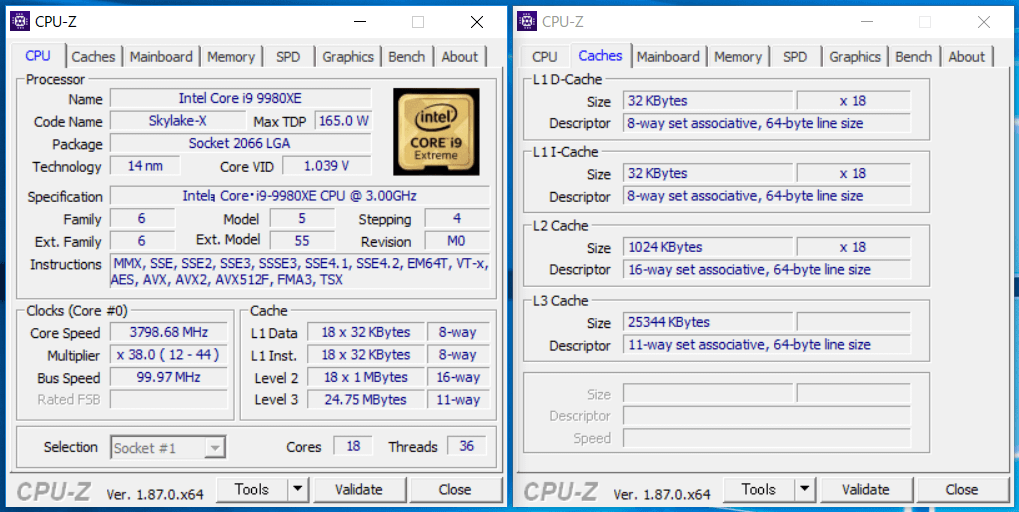Click the L2 Cache size '1024 KBytes'

(x=708, y=247)
